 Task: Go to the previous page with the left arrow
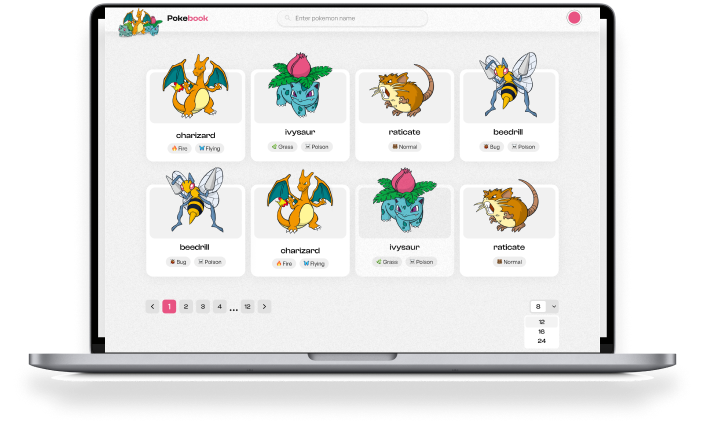coord(152,307)
